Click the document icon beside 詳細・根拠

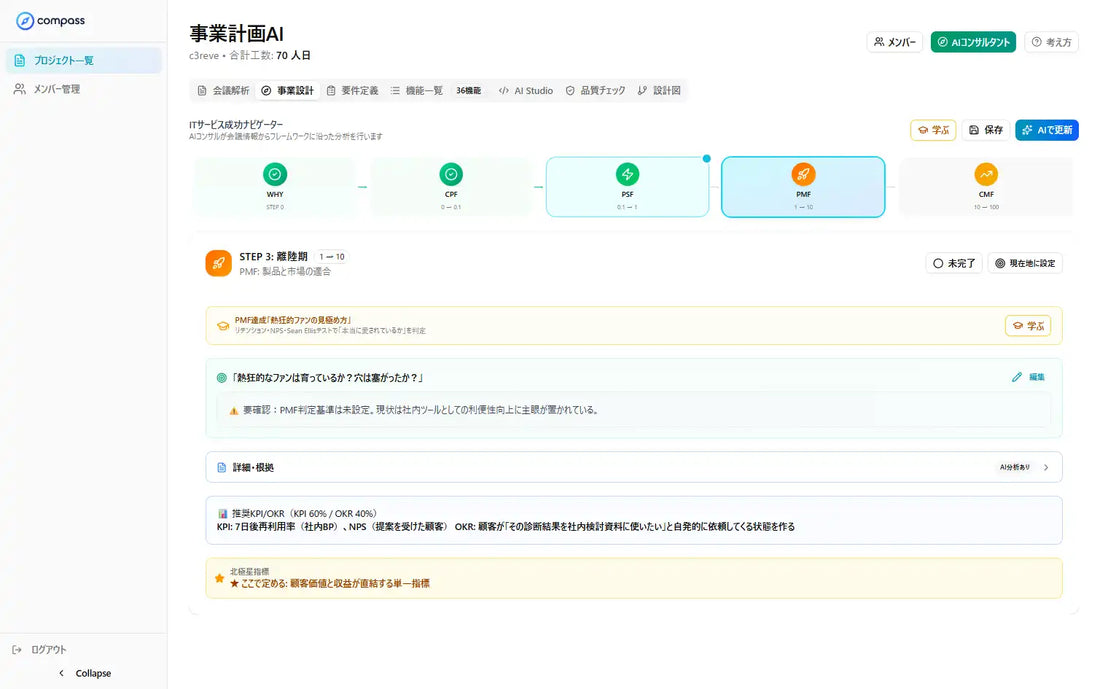pos(222,467)
